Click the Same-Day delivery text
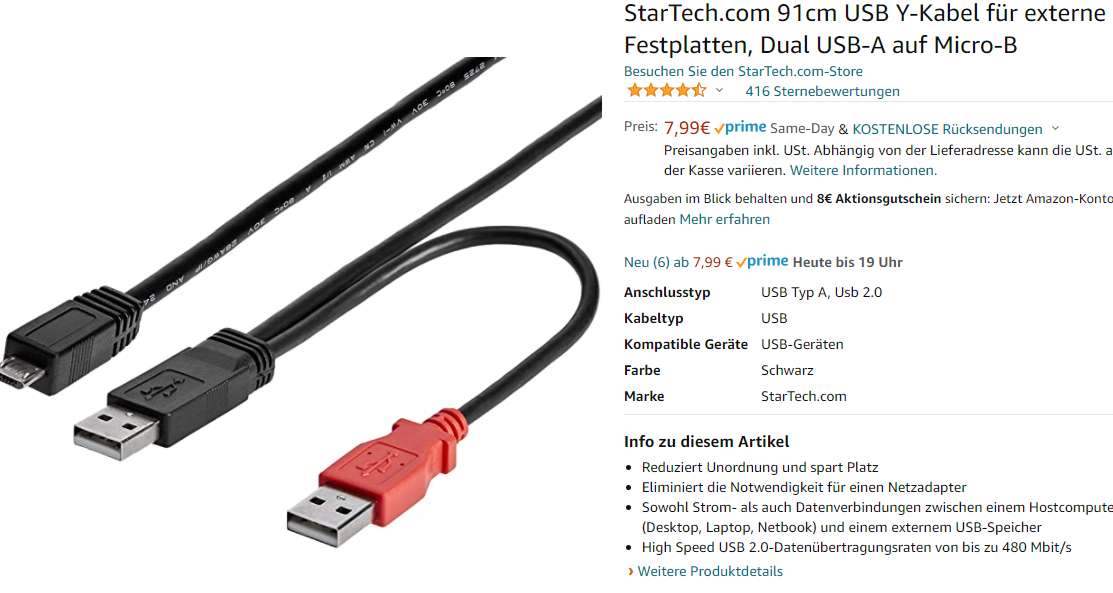1113x593 pixels. (x=802, y=129)
